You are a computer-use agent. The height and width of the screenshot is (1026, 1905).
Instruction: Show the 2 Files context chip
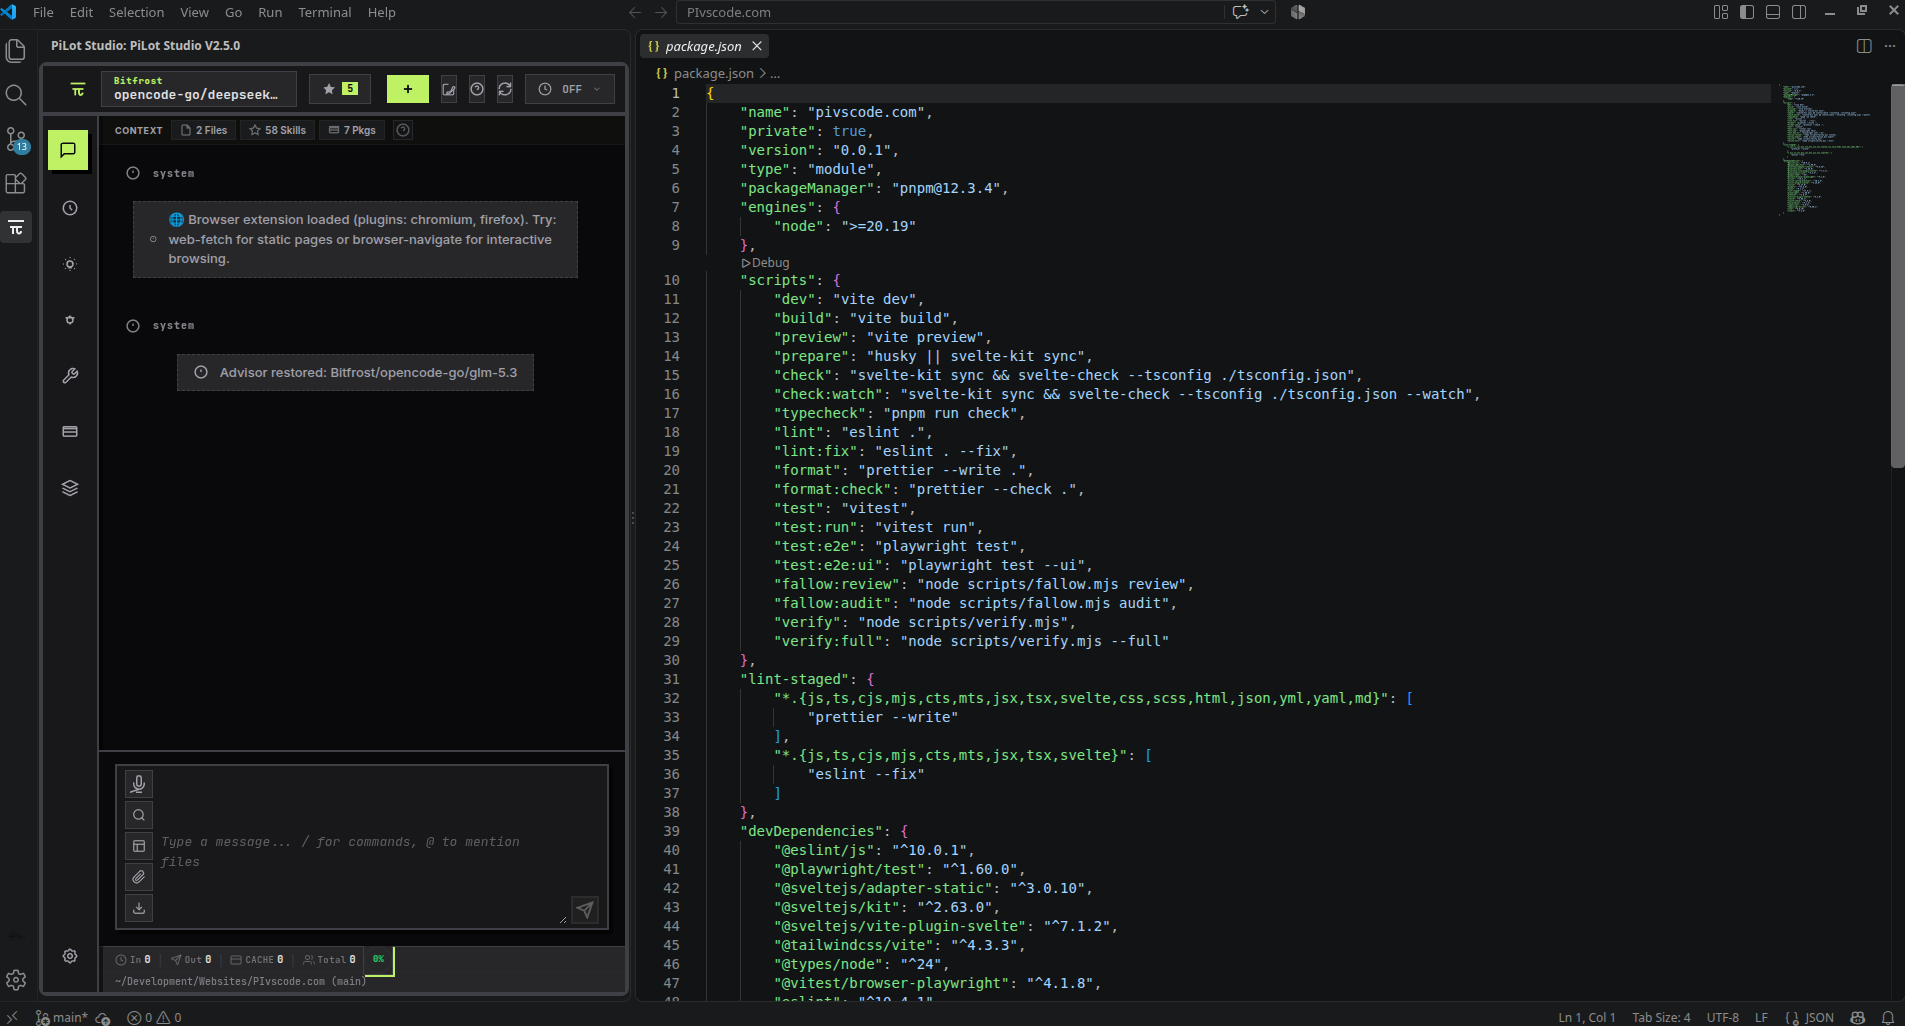click(x=204, y=130)
